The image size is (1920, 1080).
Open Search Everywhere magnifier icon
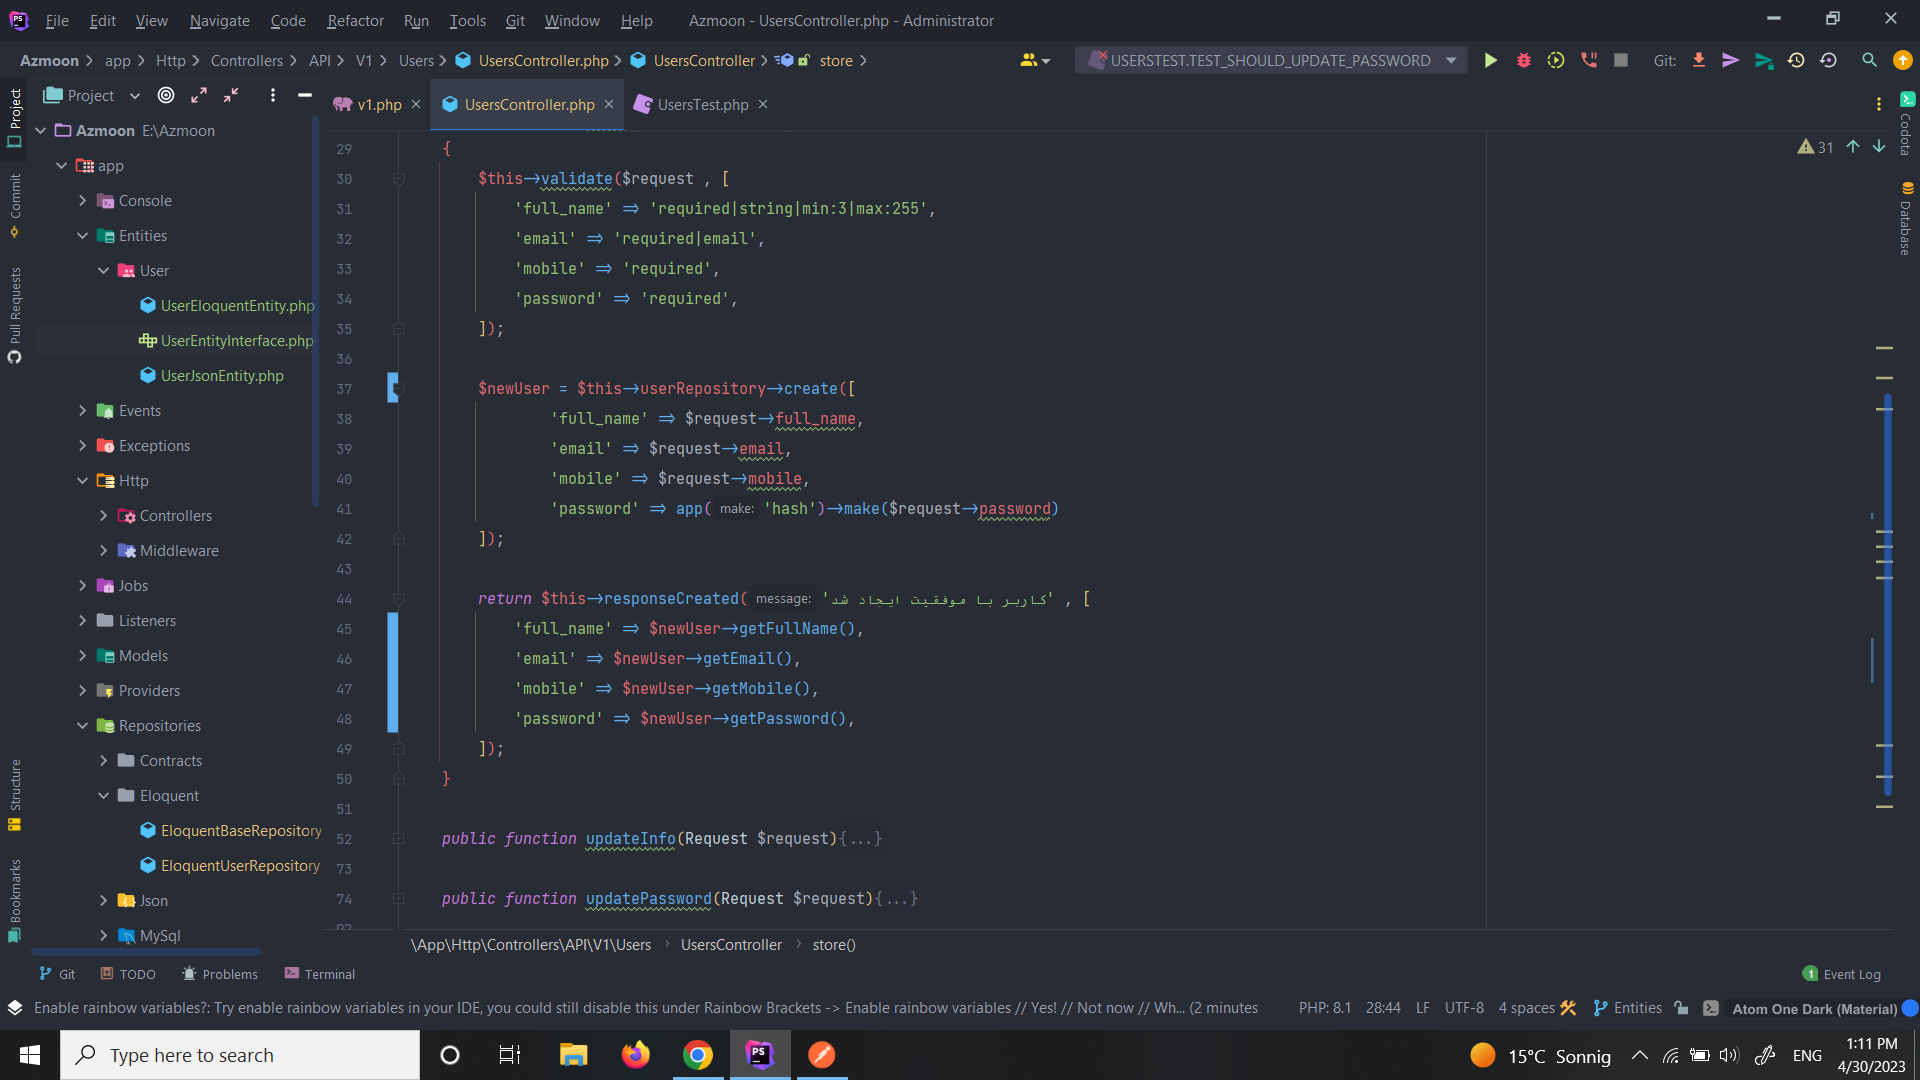(x=1869, y=61)
